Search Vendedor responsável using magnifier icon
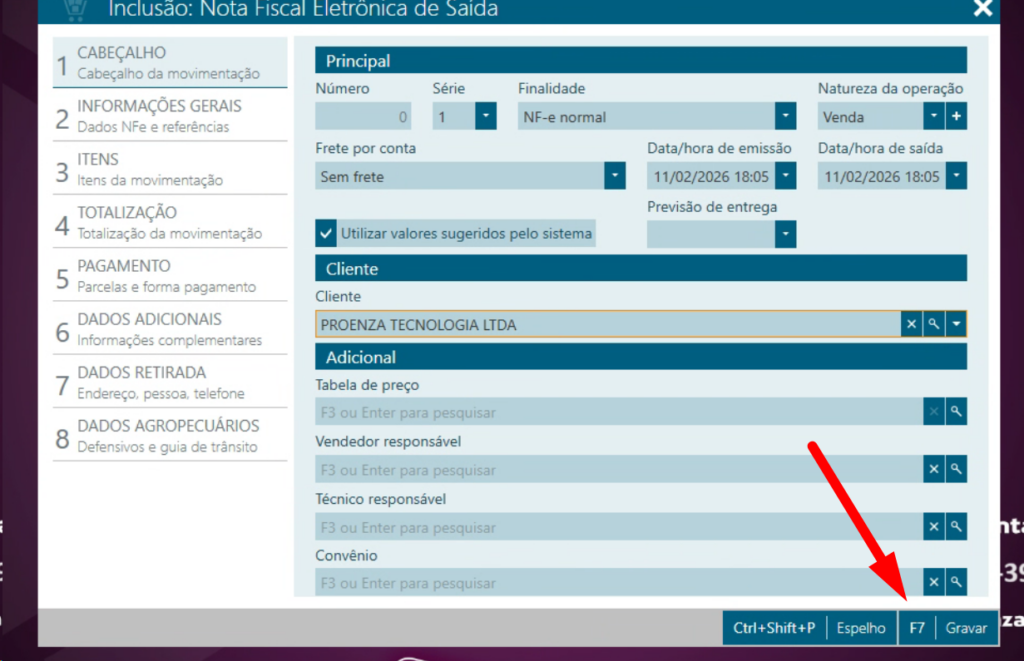Viewport: 1024px width, 661px height. click(956, 469)
